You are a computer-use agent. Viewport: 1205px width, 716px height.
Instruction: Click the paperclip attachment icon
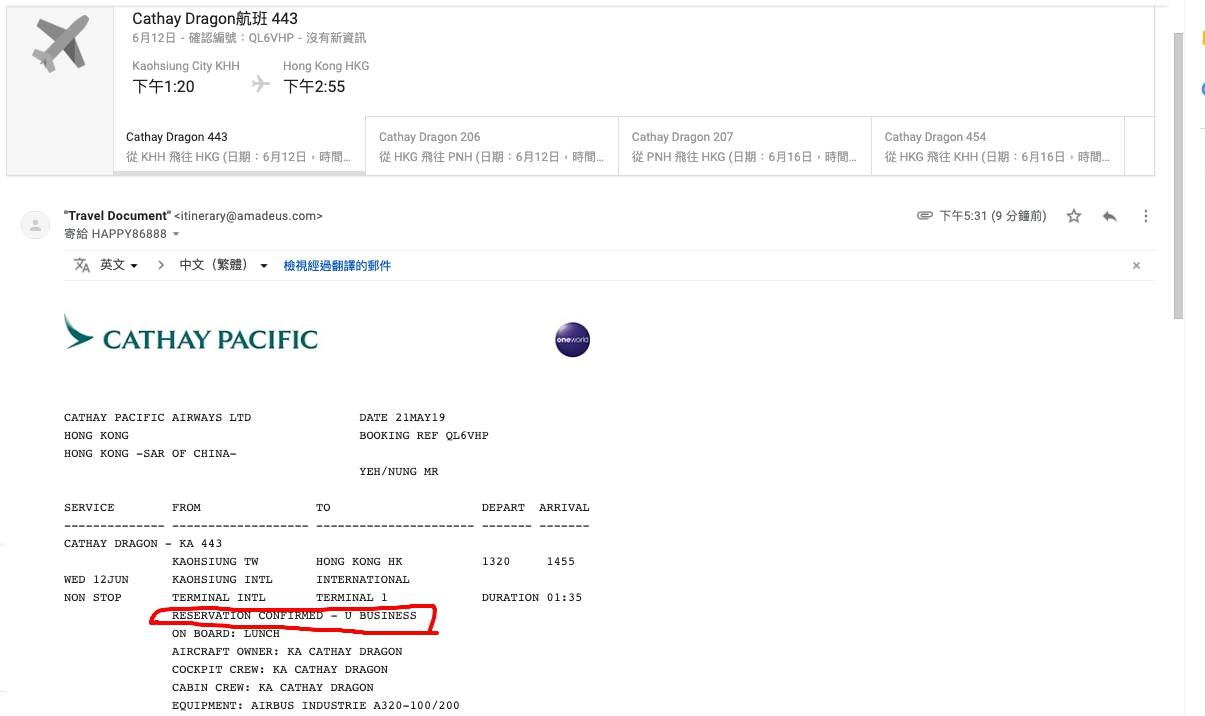click(x=925, y=216)
